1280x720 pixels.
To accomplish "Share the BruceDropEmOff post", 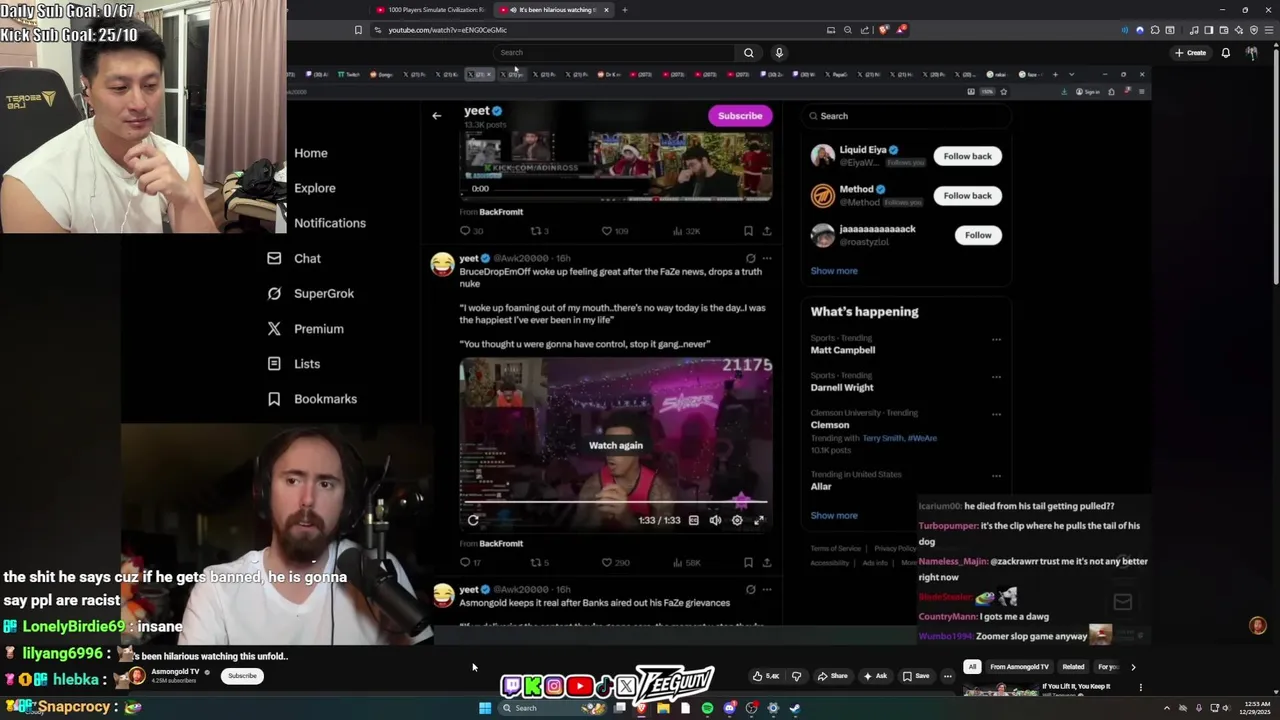I will [767, 563].
